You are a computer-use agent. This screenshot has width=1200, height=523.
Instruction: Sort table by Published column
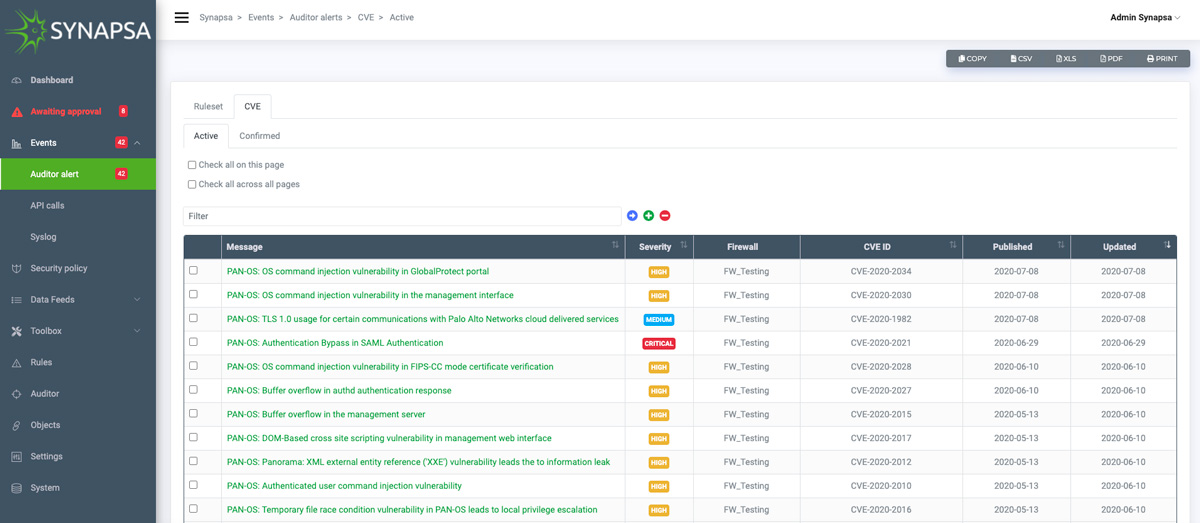pos(1016,247)
